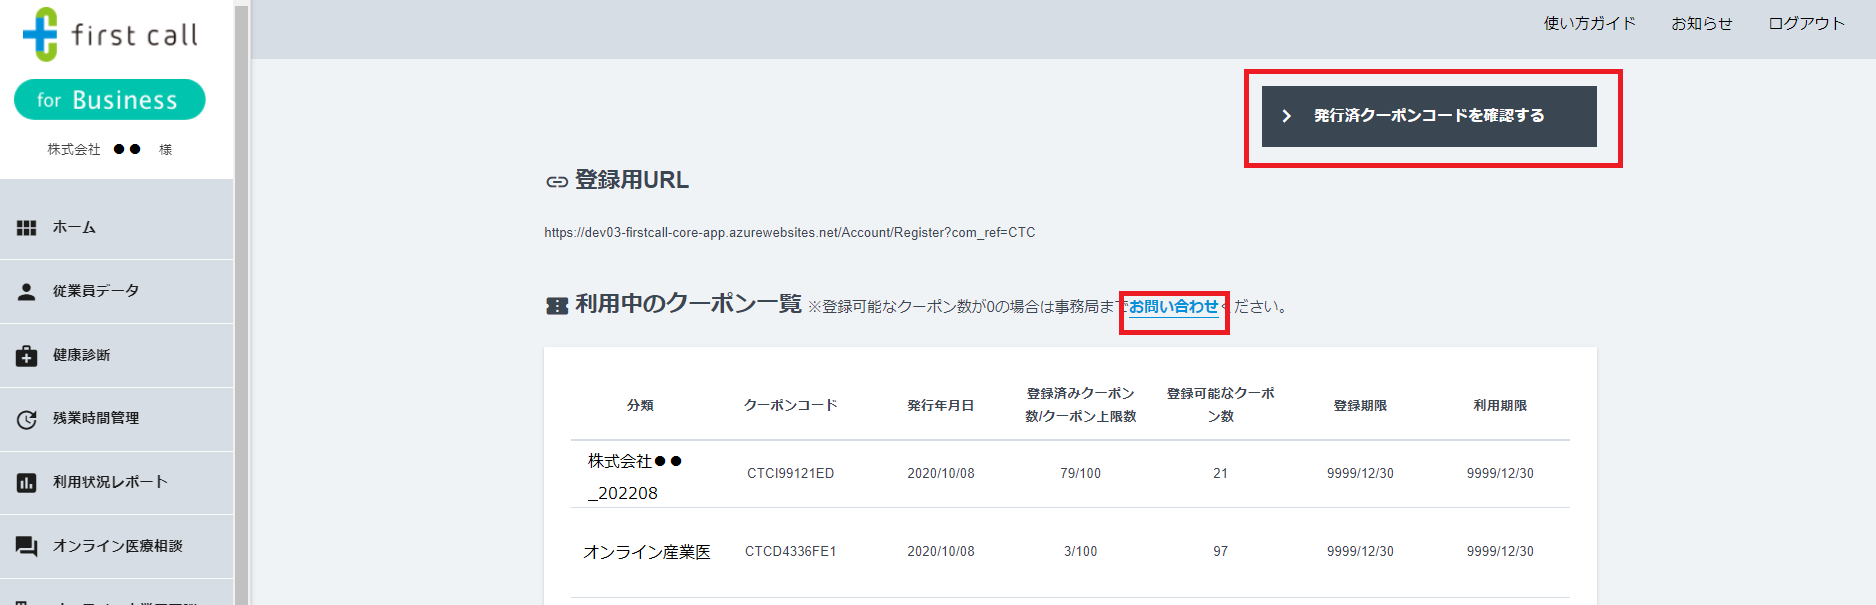This screenshot has height=605, width=1876.
Task: Click 発行済クーポンコードを確認する button
Action: 1429,116
